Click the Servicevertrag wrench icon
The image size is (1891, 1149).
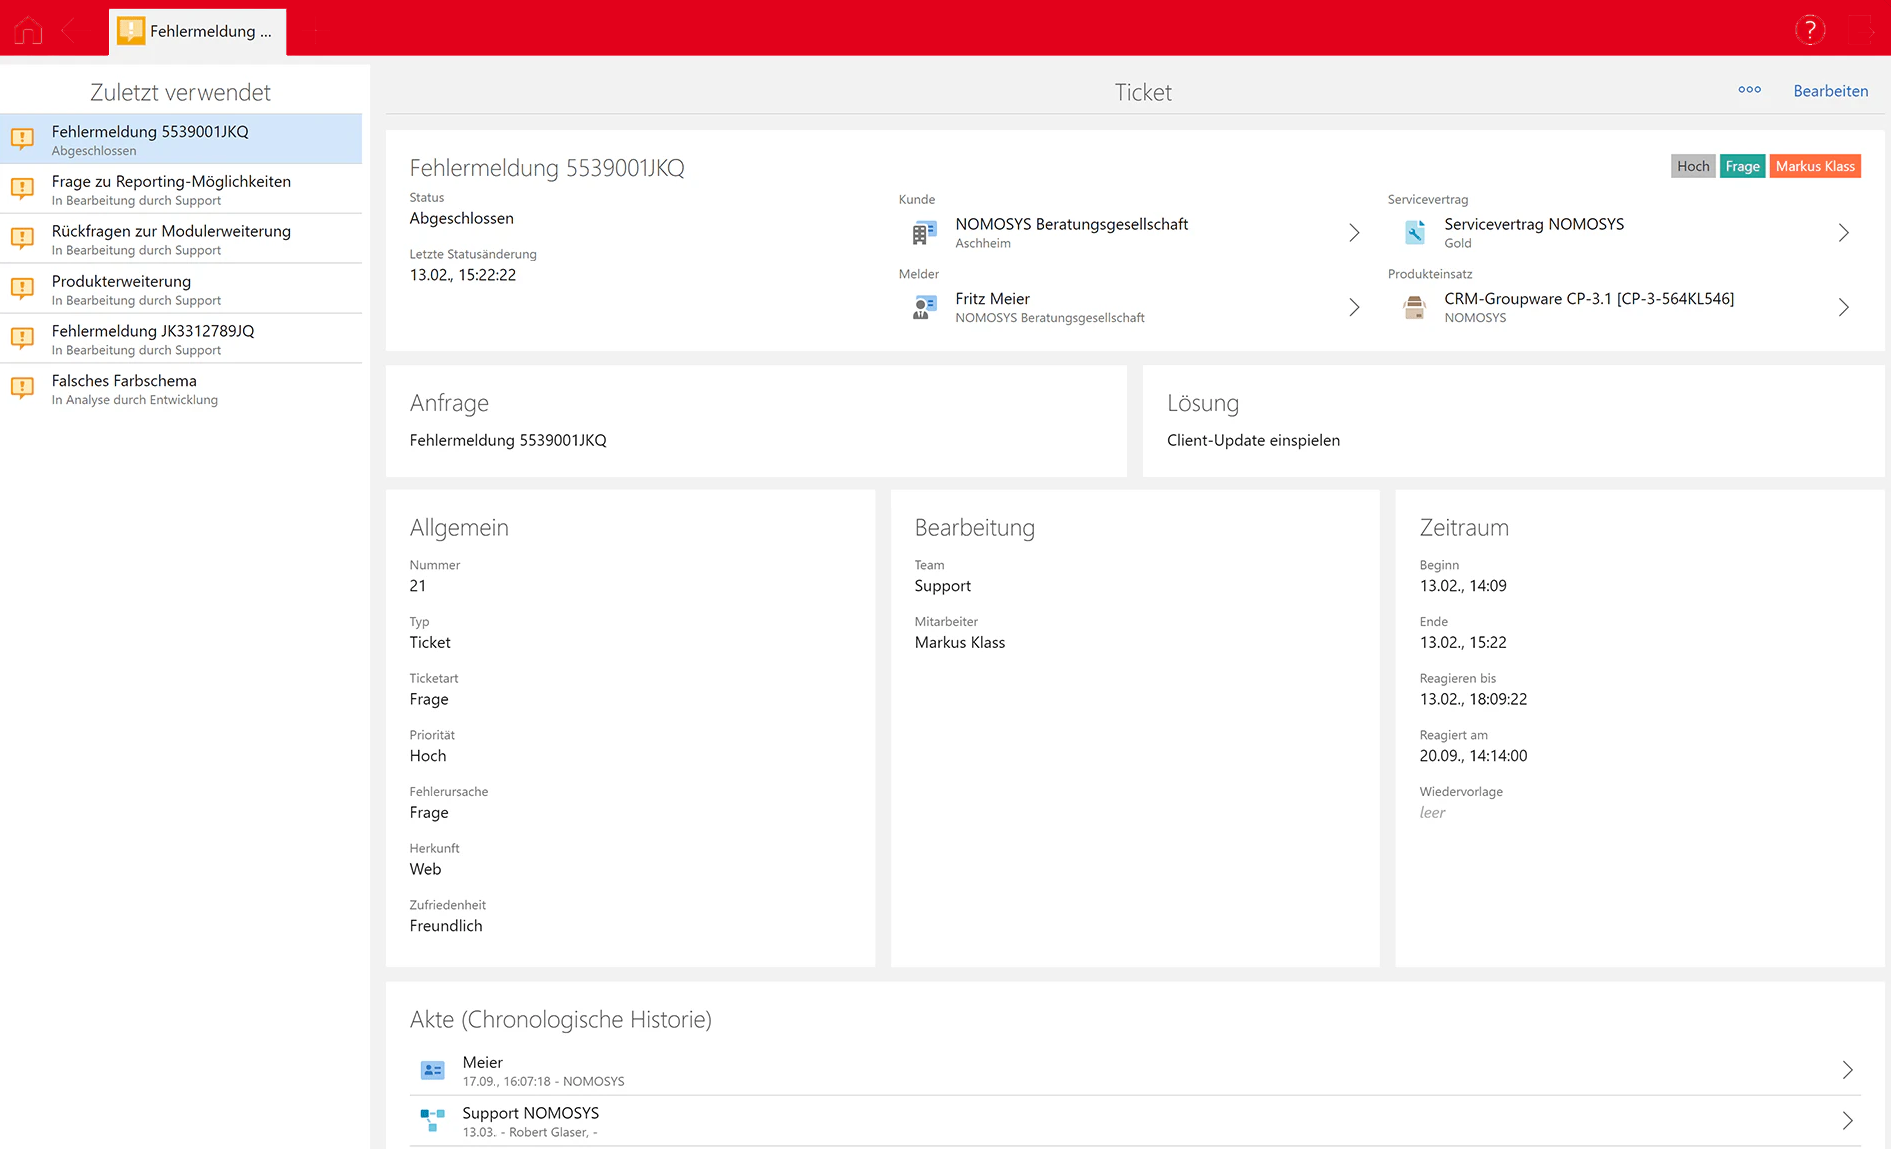(1414, 232)
